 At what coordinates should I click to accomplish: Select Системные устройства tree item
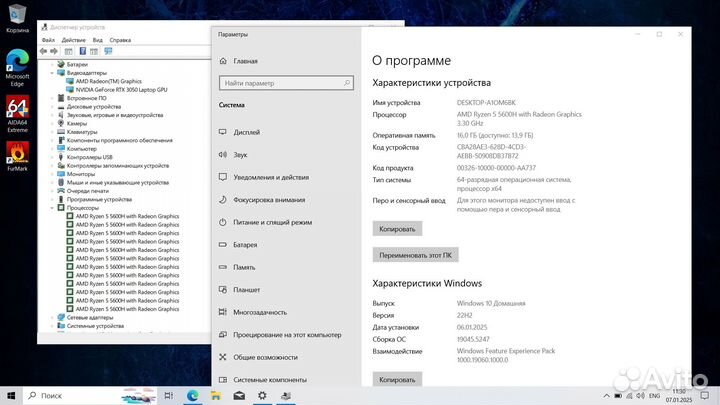tap(95, 326)
